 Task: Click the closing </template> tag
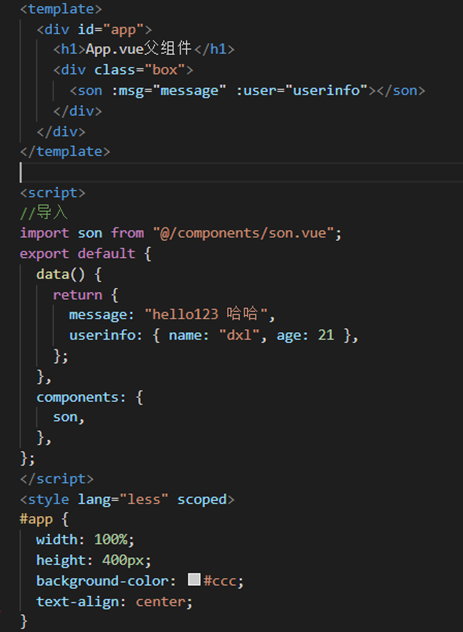tap(65, 152)
